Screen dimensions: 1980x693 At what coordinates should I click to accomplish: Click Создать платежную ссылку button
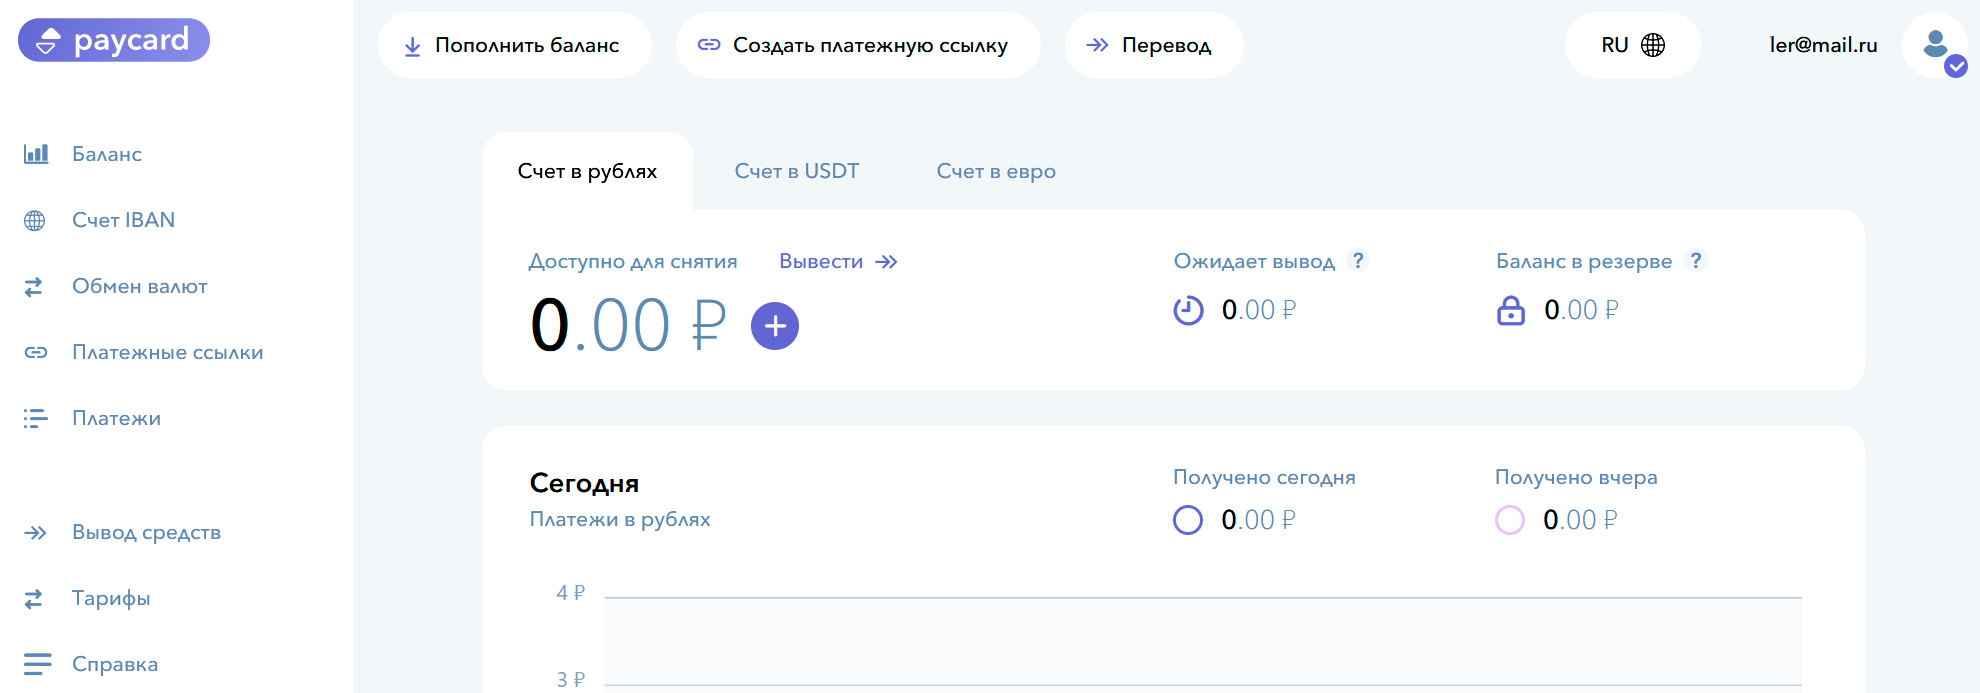coord(857,45)
